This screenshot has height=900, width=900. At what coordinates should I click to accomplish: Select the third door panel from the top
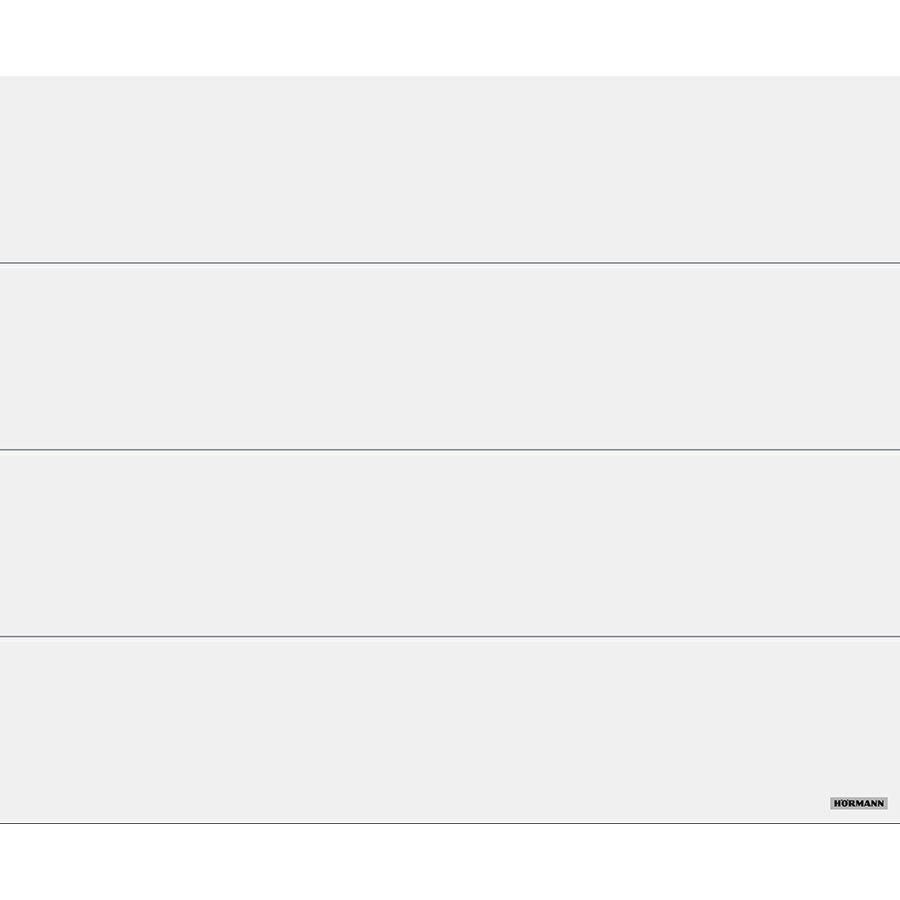pyautogui.click(x=450, y=543)
